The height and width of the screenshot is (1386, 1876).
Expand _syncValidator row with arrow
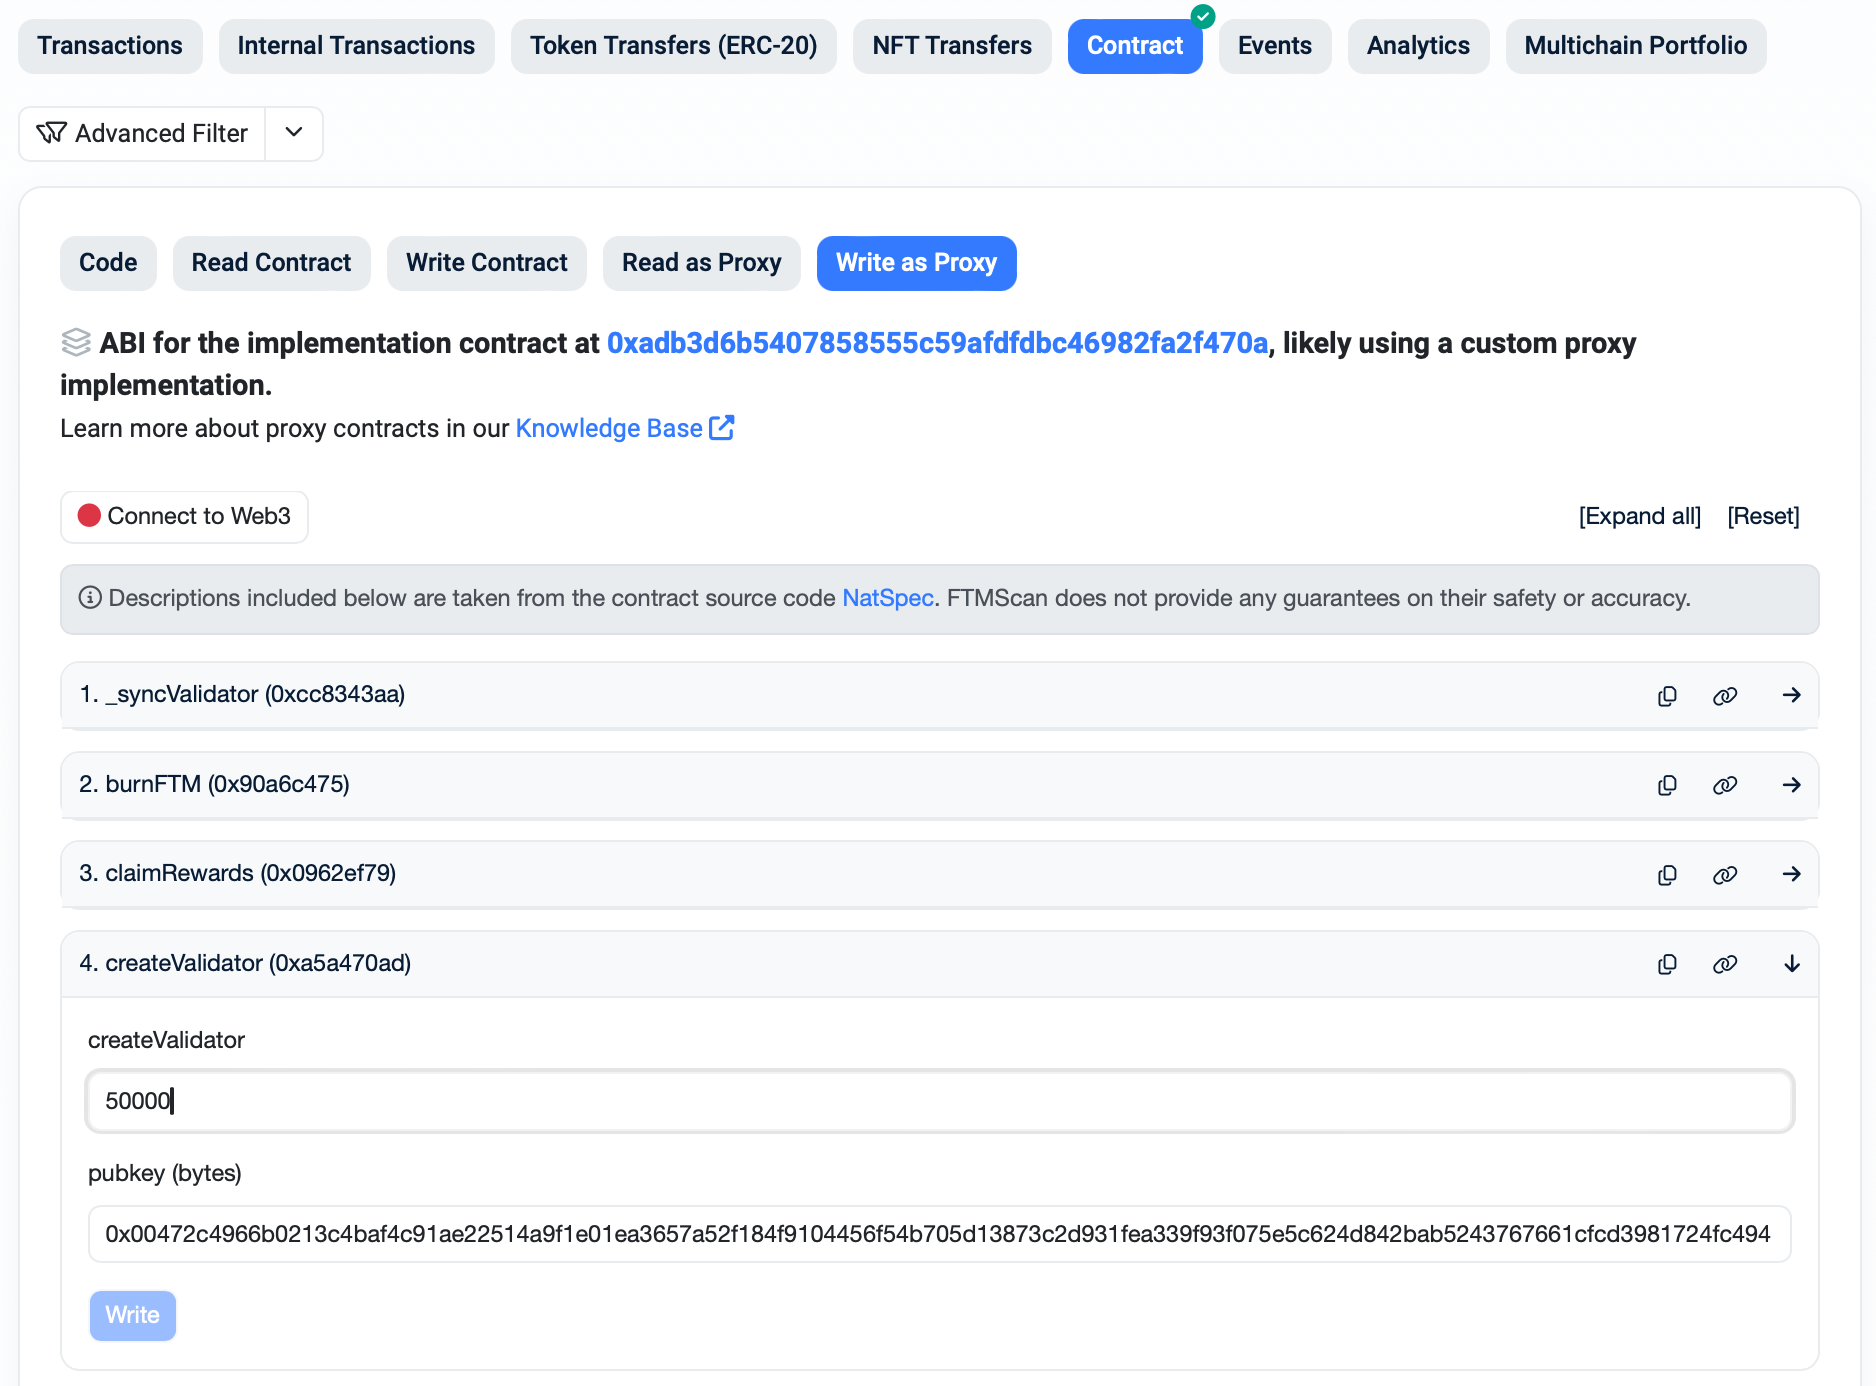coord(1792,695)
